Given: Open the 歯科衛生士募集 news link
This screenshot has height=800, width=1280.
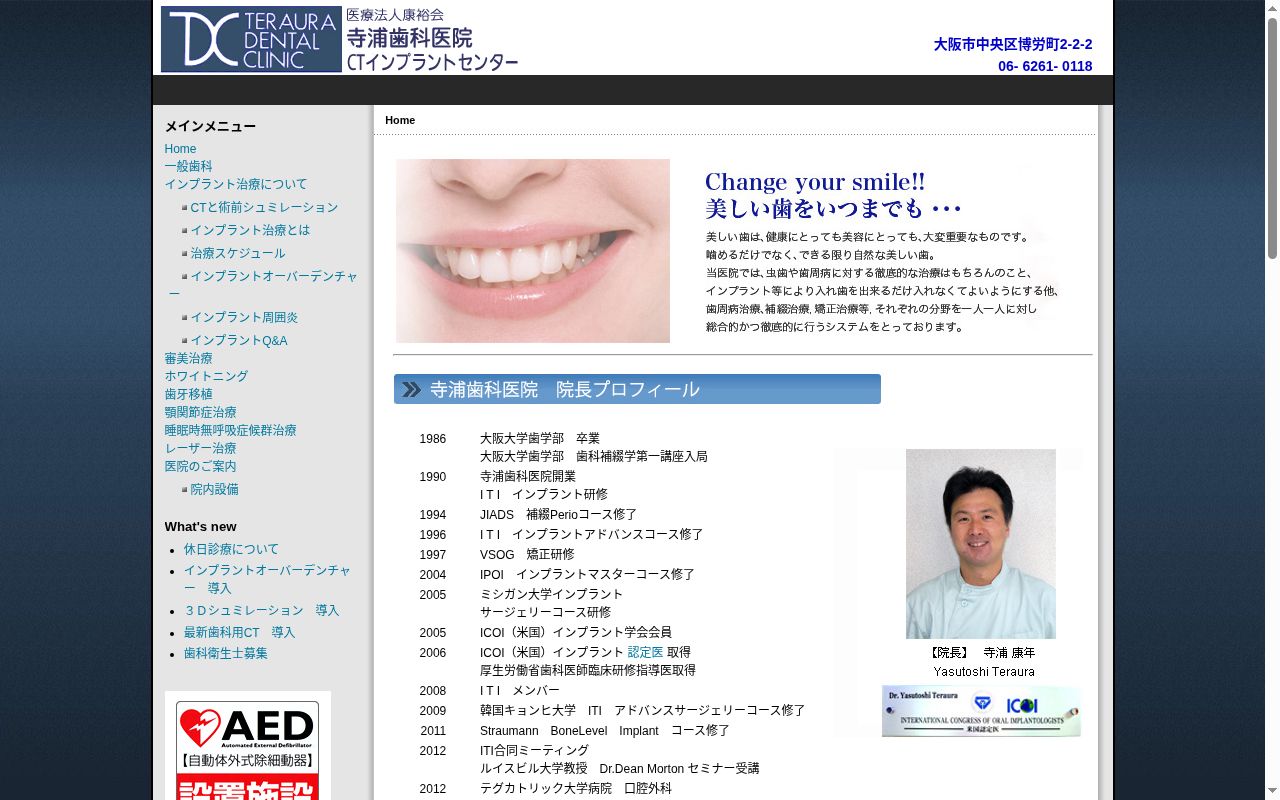Looking at the screenshot, I should tap(225, 654).
